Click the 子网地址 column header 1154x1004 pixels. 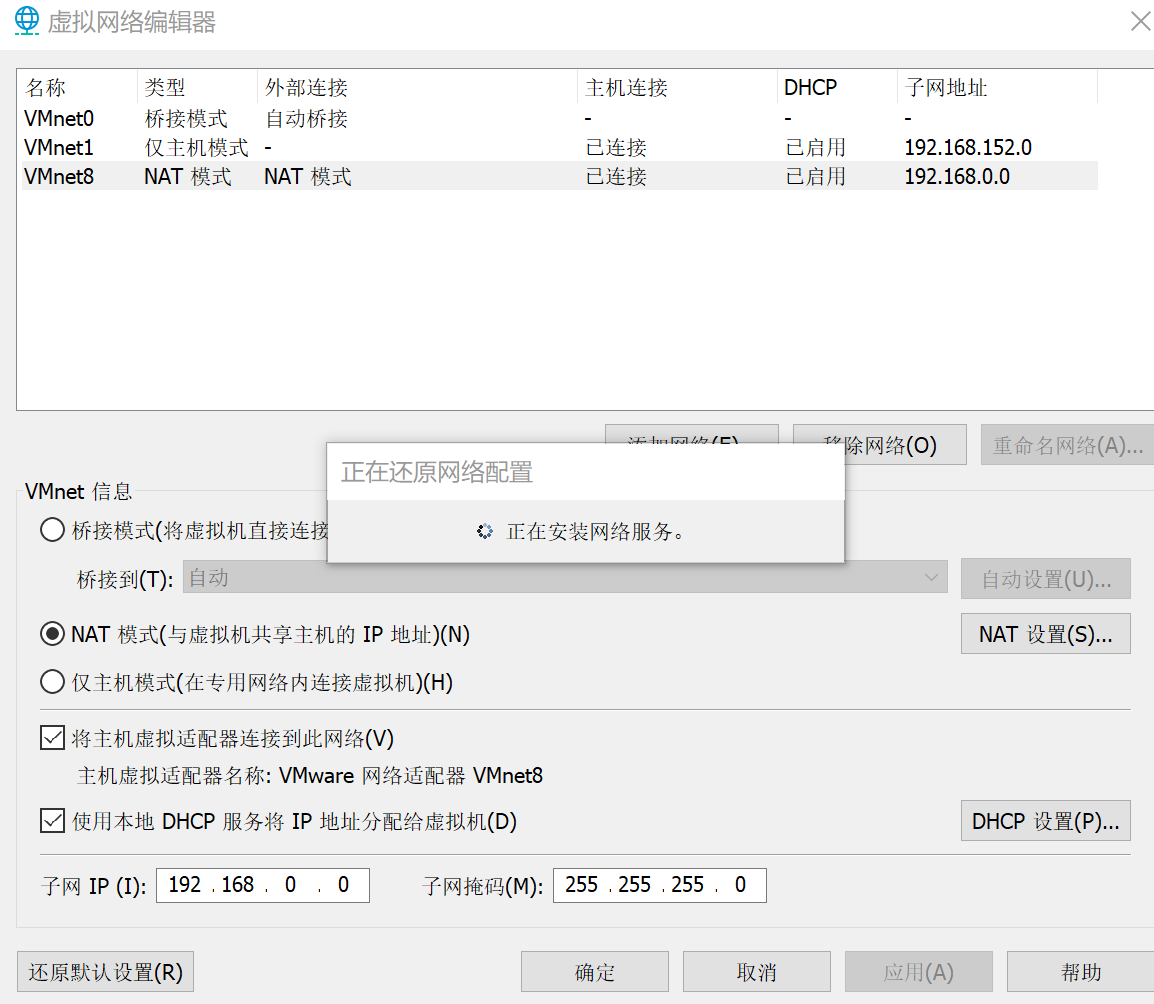[997, 88]
